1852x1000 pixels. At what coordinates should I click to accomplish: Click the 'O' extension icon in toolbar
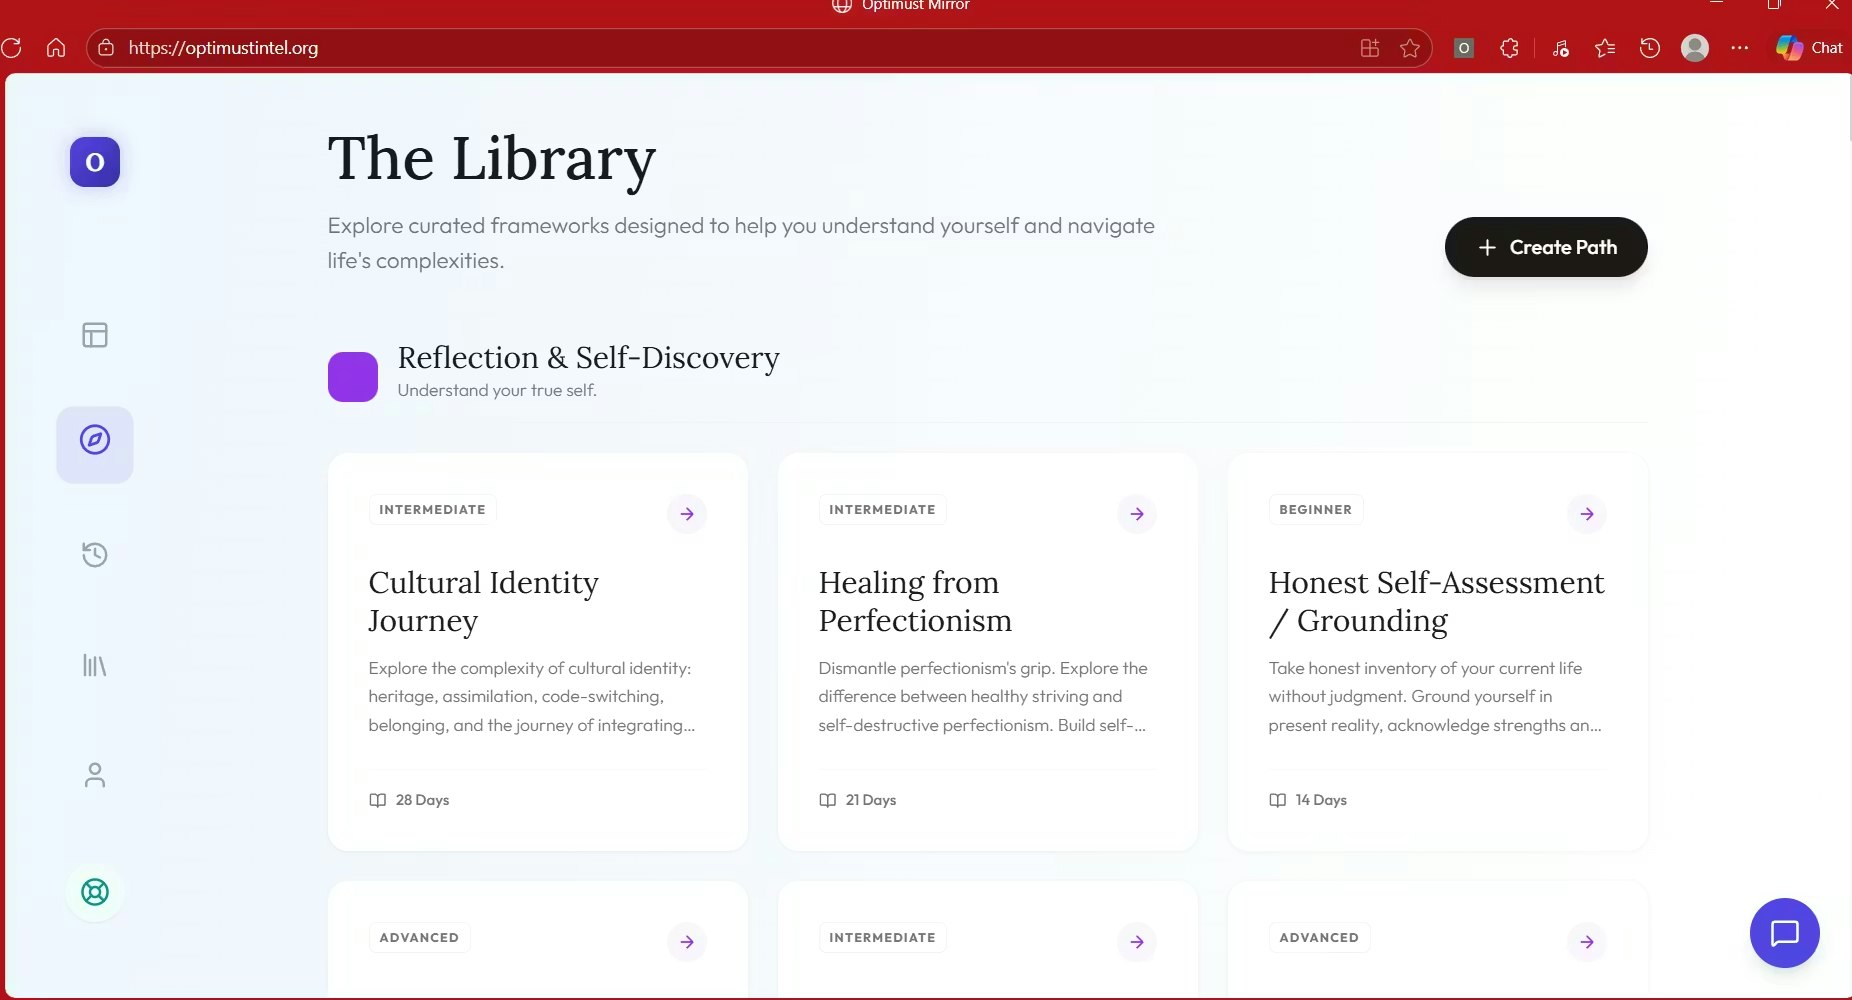1464,48
